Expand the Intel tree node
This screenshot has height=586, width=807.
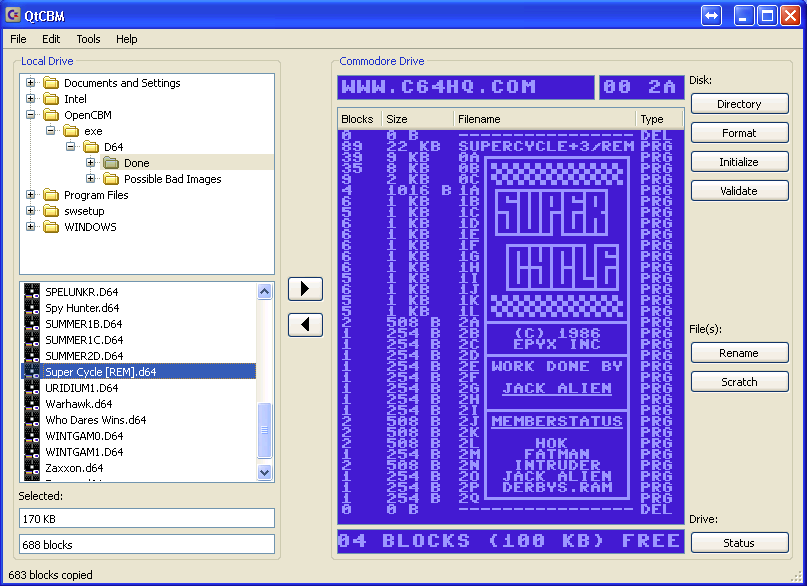pos(30,98)
